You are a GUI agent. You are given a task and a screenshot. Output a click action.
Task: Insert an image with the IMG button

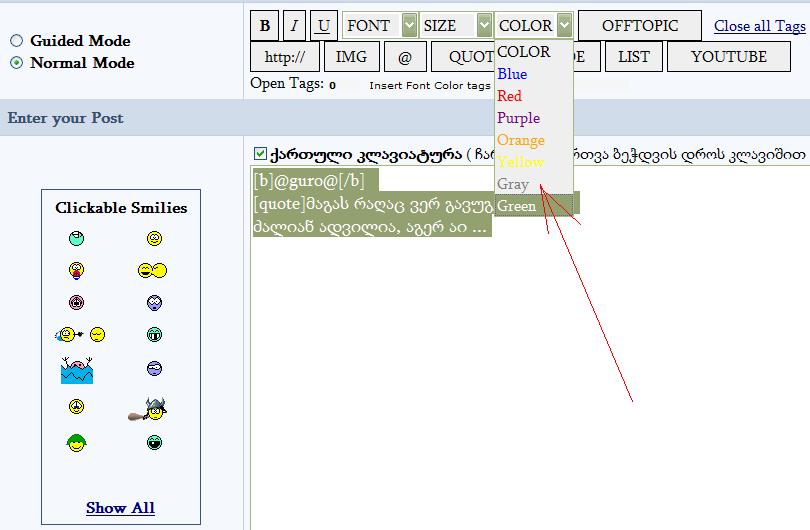tap(351, 57)
